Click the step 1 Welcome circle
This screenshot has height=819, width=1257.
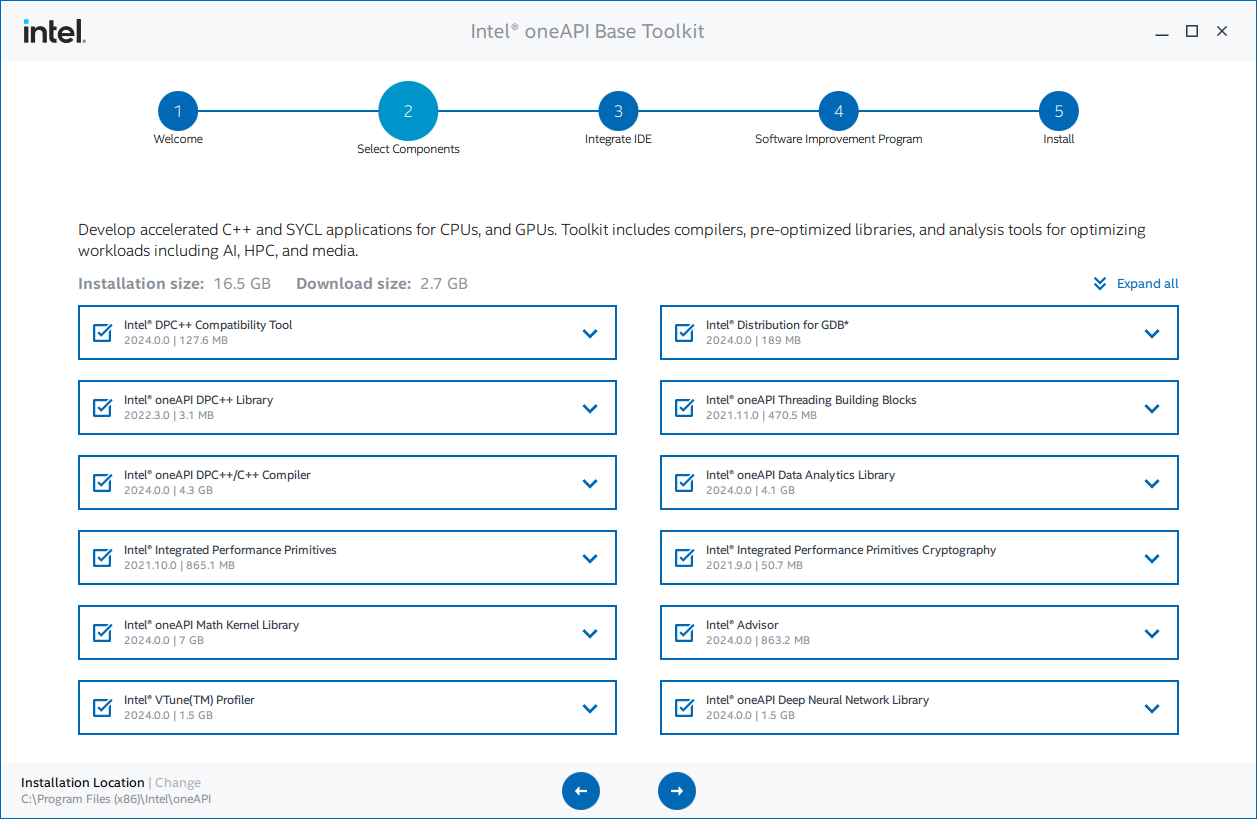tap(178, 112)
